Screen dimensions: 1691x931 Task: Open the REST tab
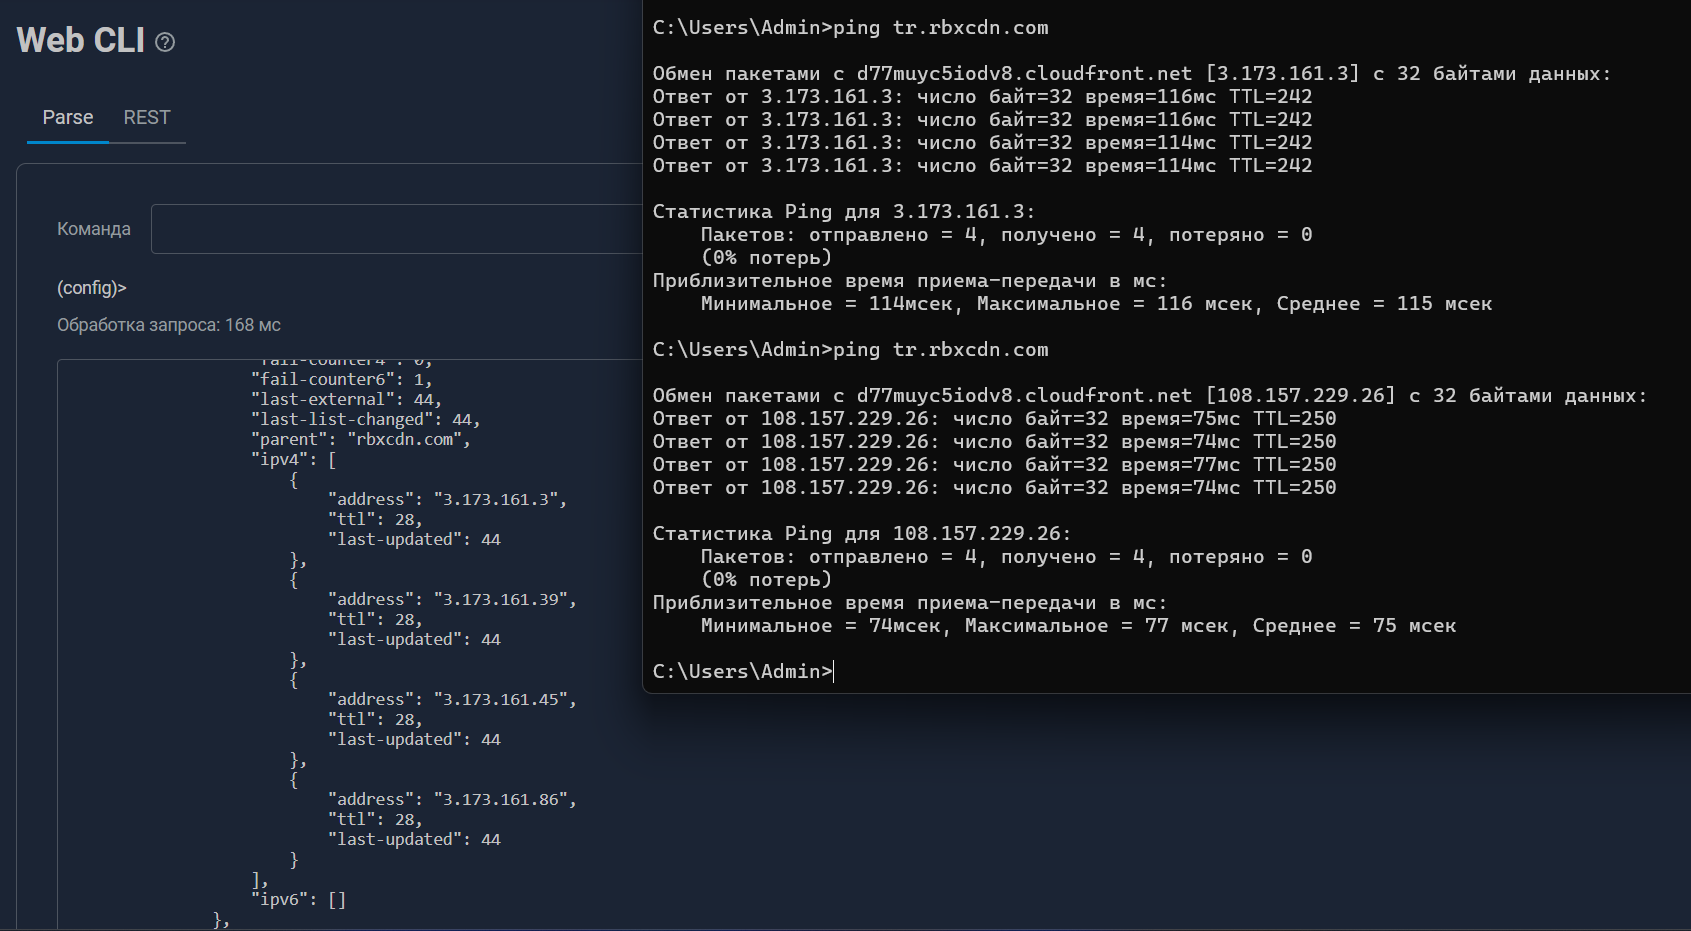point(147,118)
